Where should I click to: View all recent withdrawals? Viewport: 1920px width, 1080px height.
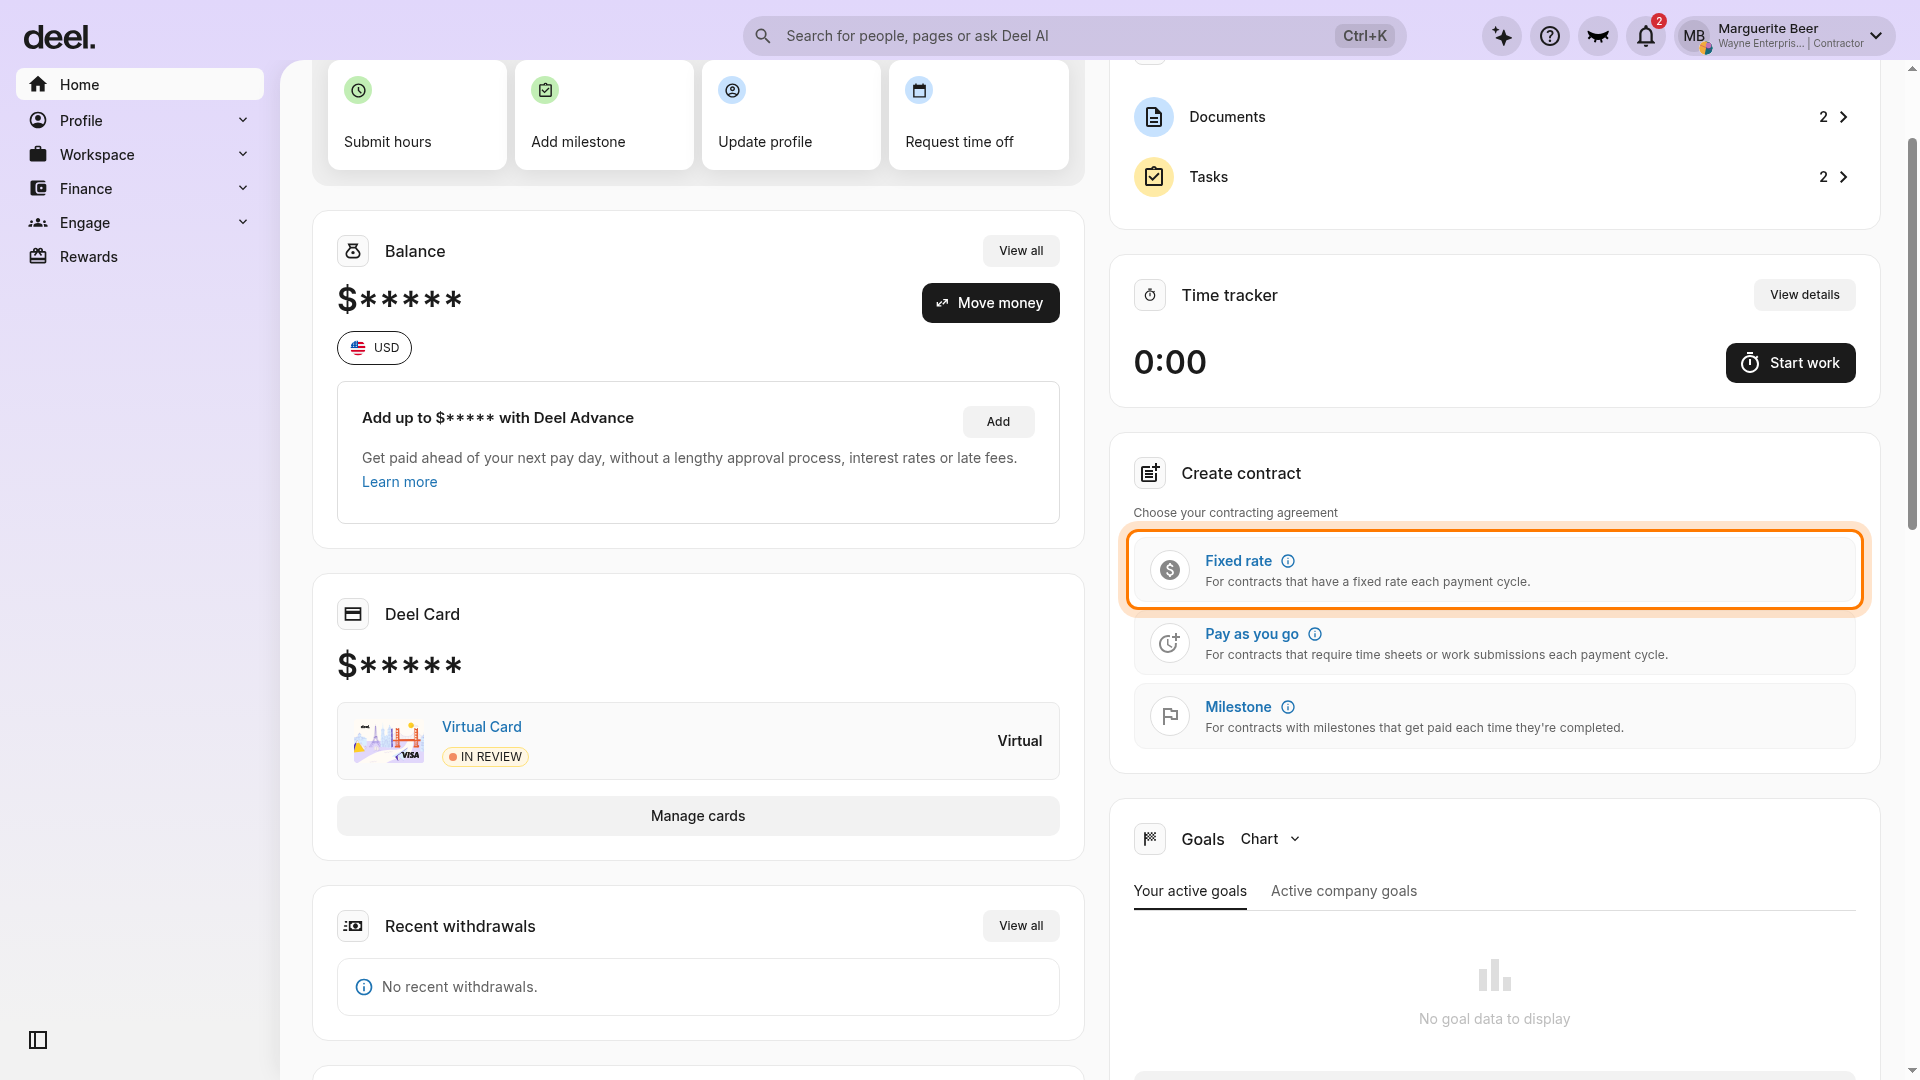[x=1021, y=926]
